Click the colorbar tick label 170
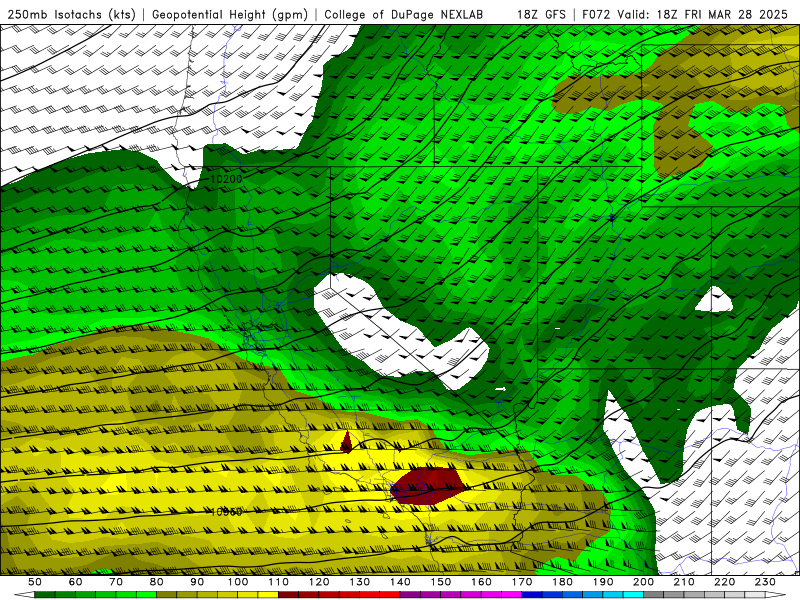This screenshot has height=600, width=800. pos(521,582)
